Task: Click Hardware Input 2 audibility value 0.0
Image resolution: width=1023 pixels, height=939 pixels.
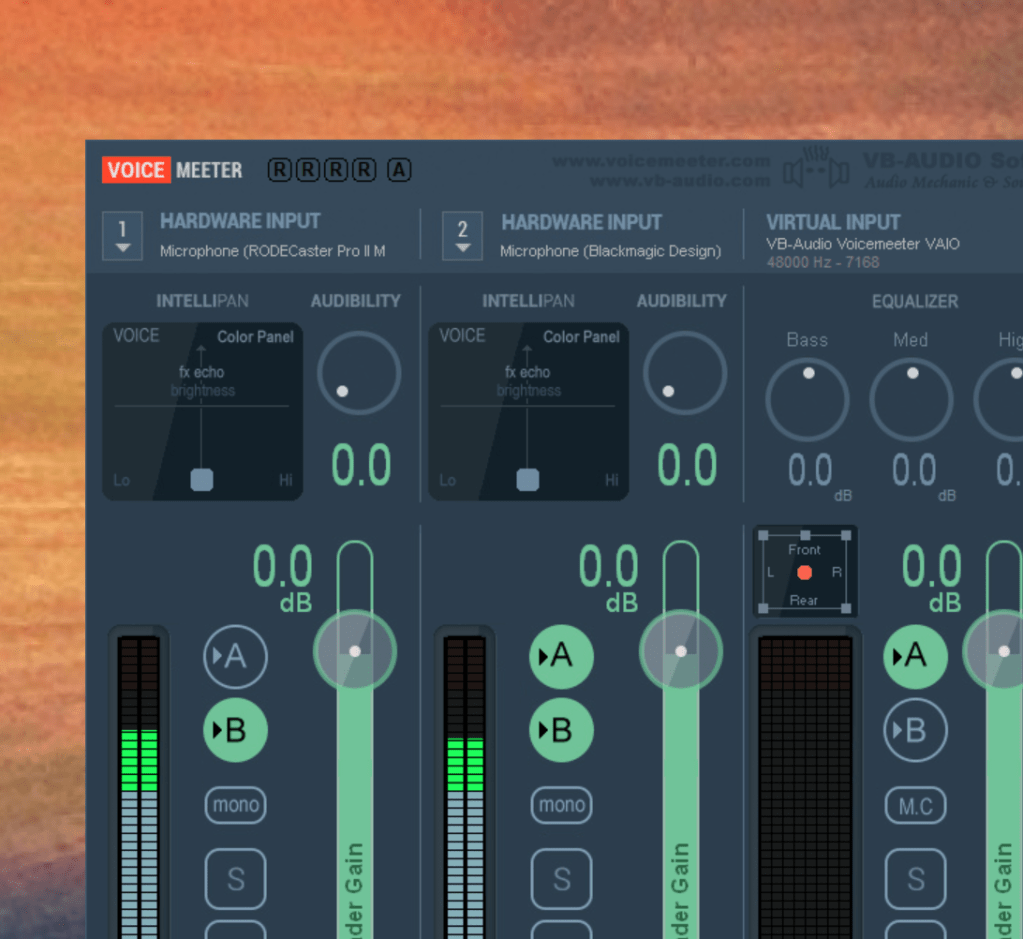Action: 687,465
